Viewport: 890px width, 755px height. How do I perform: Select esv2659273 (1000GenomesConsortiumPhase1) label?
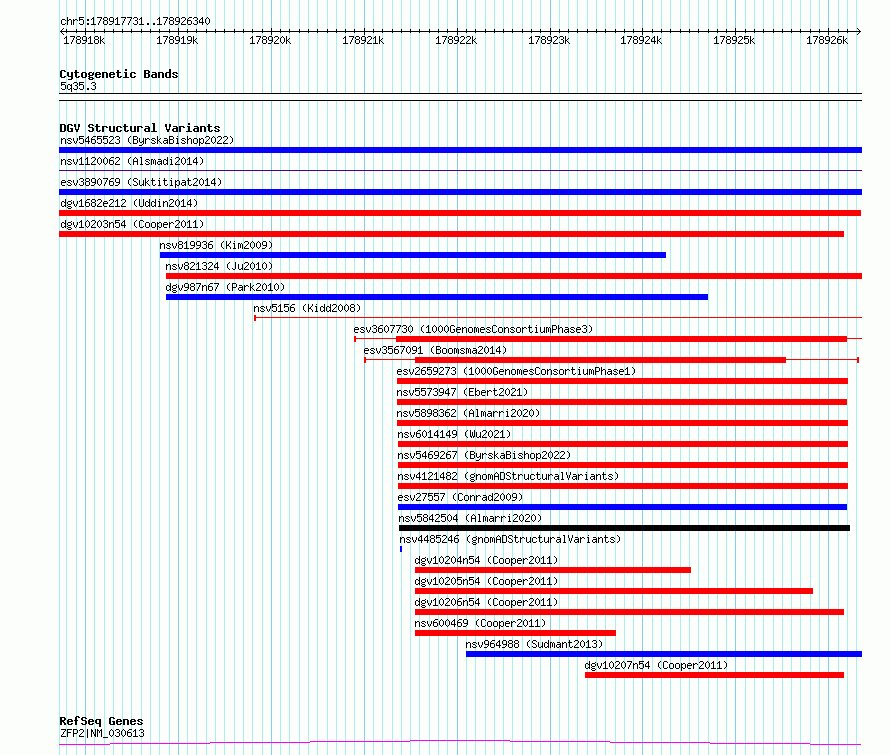tap(517, 371)
